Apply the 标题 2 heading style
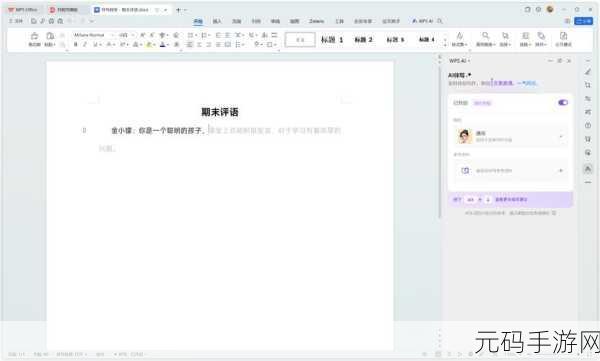Image resolution: width=600 pixels, height=361 pixels. click(363, 39)
